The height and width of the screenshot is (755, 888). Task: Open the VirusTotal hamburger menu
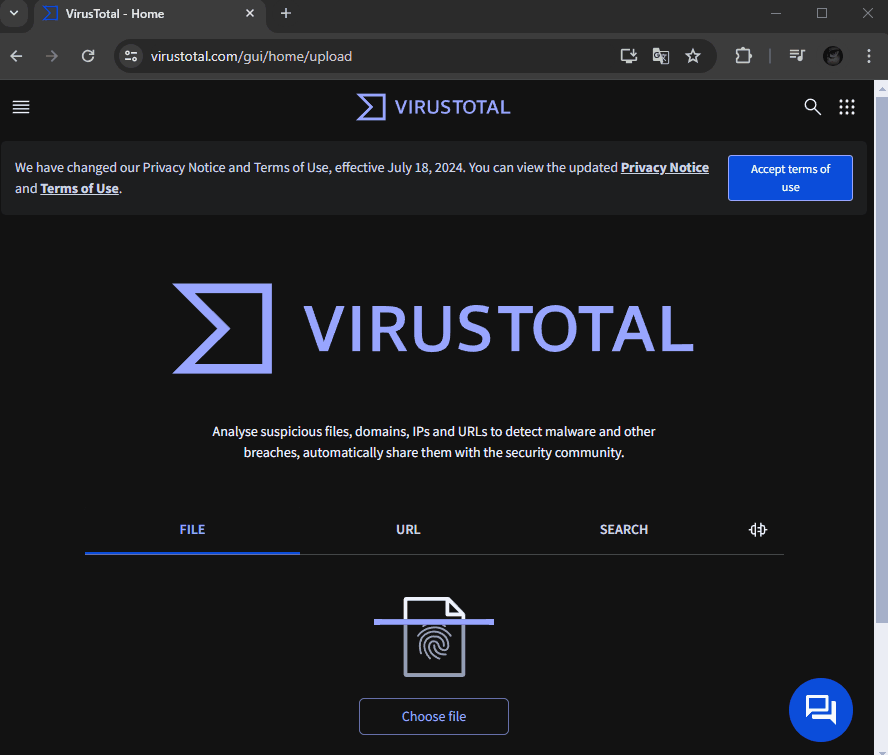[21, 107]
